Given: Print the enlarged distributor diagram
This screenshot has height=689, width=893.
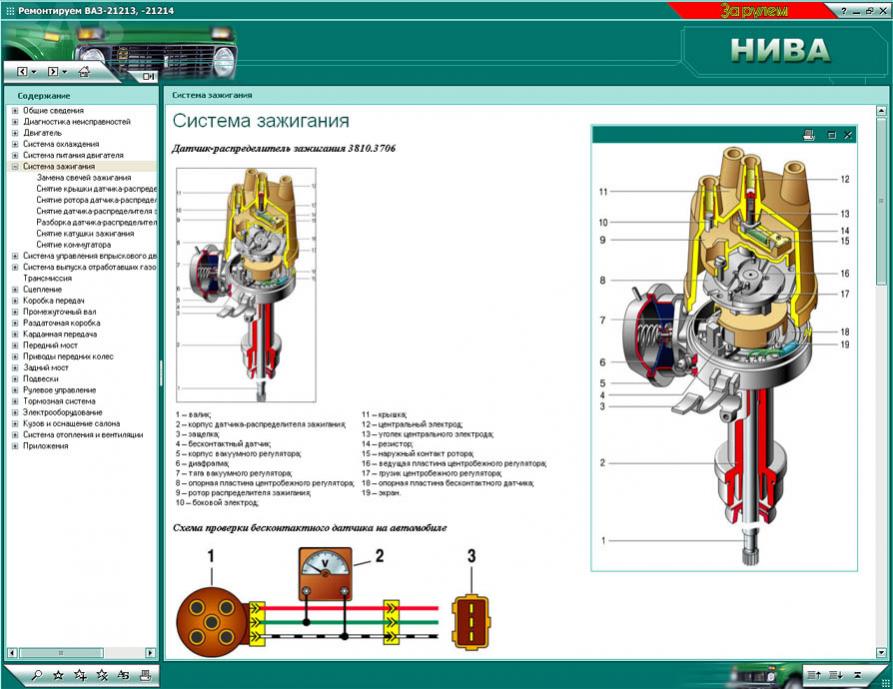Looking at the screenshot, I should [808, 135].
